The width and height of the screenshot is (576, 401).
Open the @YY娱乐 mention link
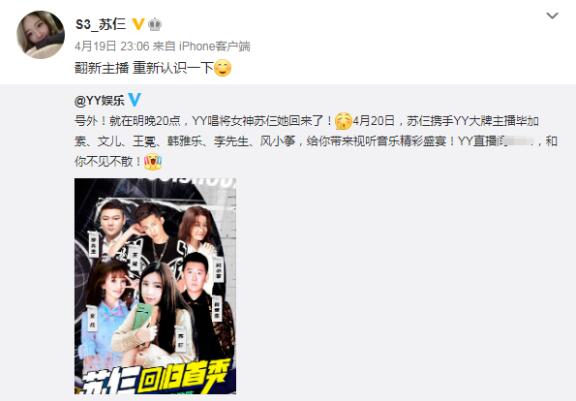(100, 100)
